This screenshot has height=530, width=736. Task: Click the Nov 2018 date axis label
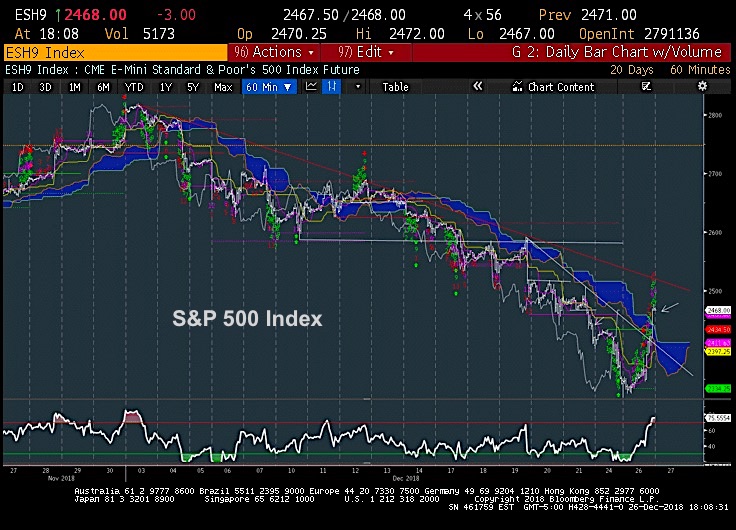[x=61, y=478]
